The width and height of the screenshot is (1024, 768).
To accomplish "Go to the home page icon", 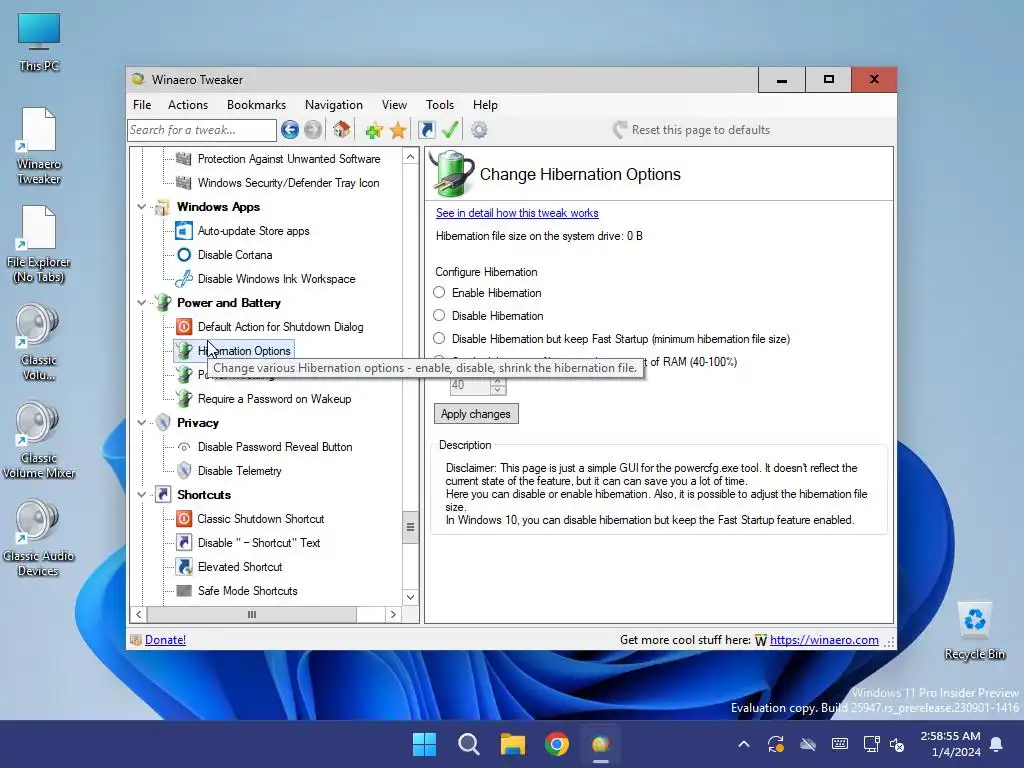I will [x=341, y=130].
